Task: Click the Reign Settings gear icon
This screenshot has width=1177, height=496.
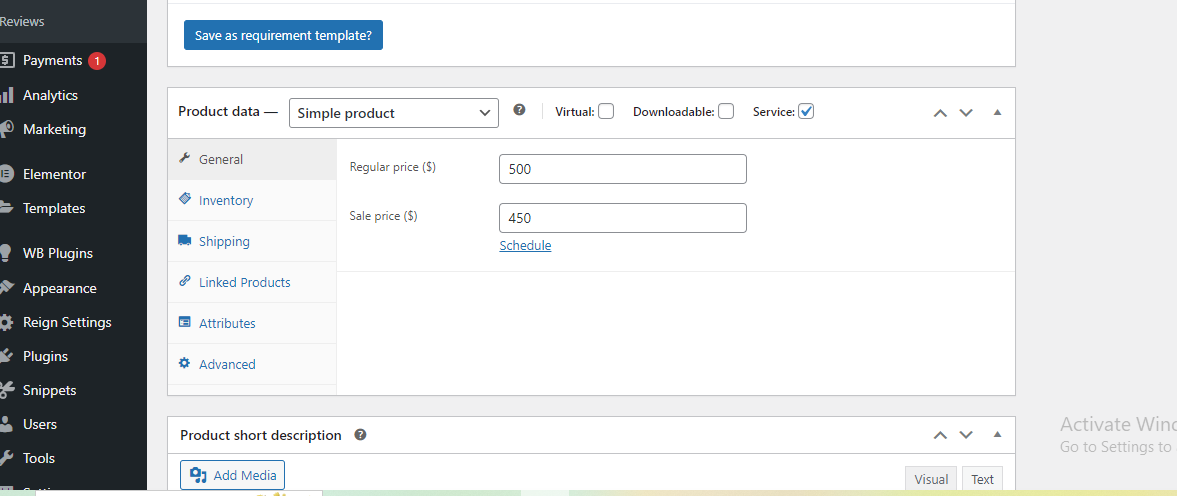Action: [x=6, y=322]
